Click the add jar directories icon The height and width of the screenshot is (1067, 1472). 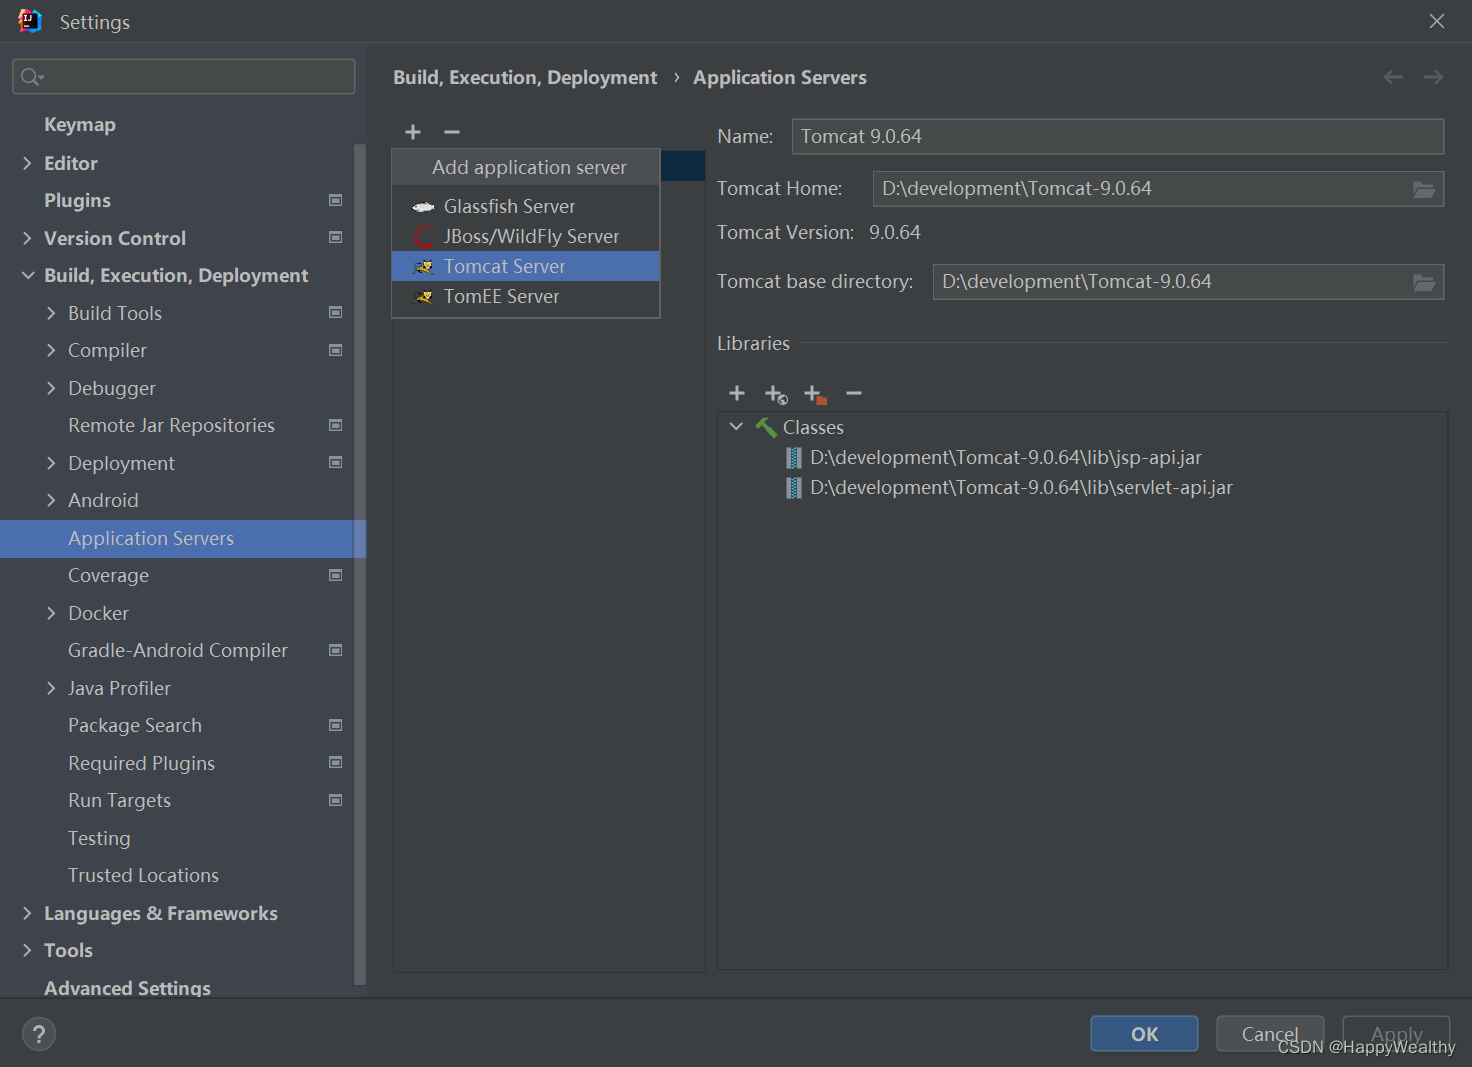[815, 394]
